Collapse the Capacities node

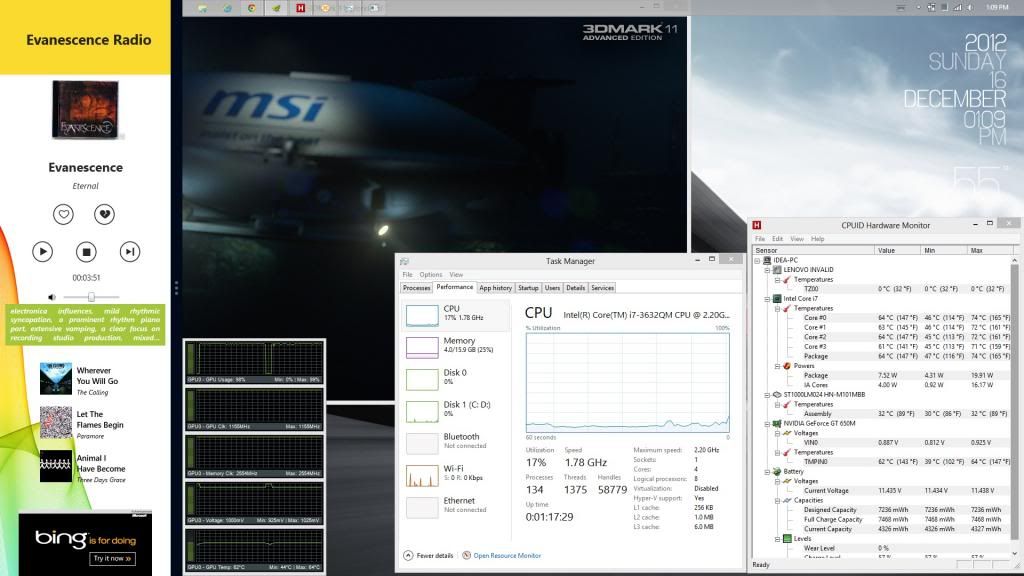coord(777,500)
